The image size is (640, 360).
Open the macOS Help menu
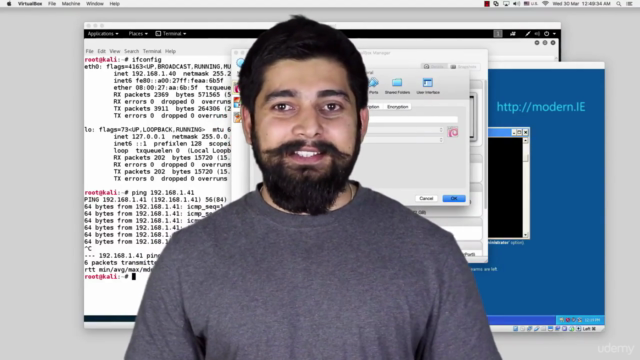tap(115, 4)
